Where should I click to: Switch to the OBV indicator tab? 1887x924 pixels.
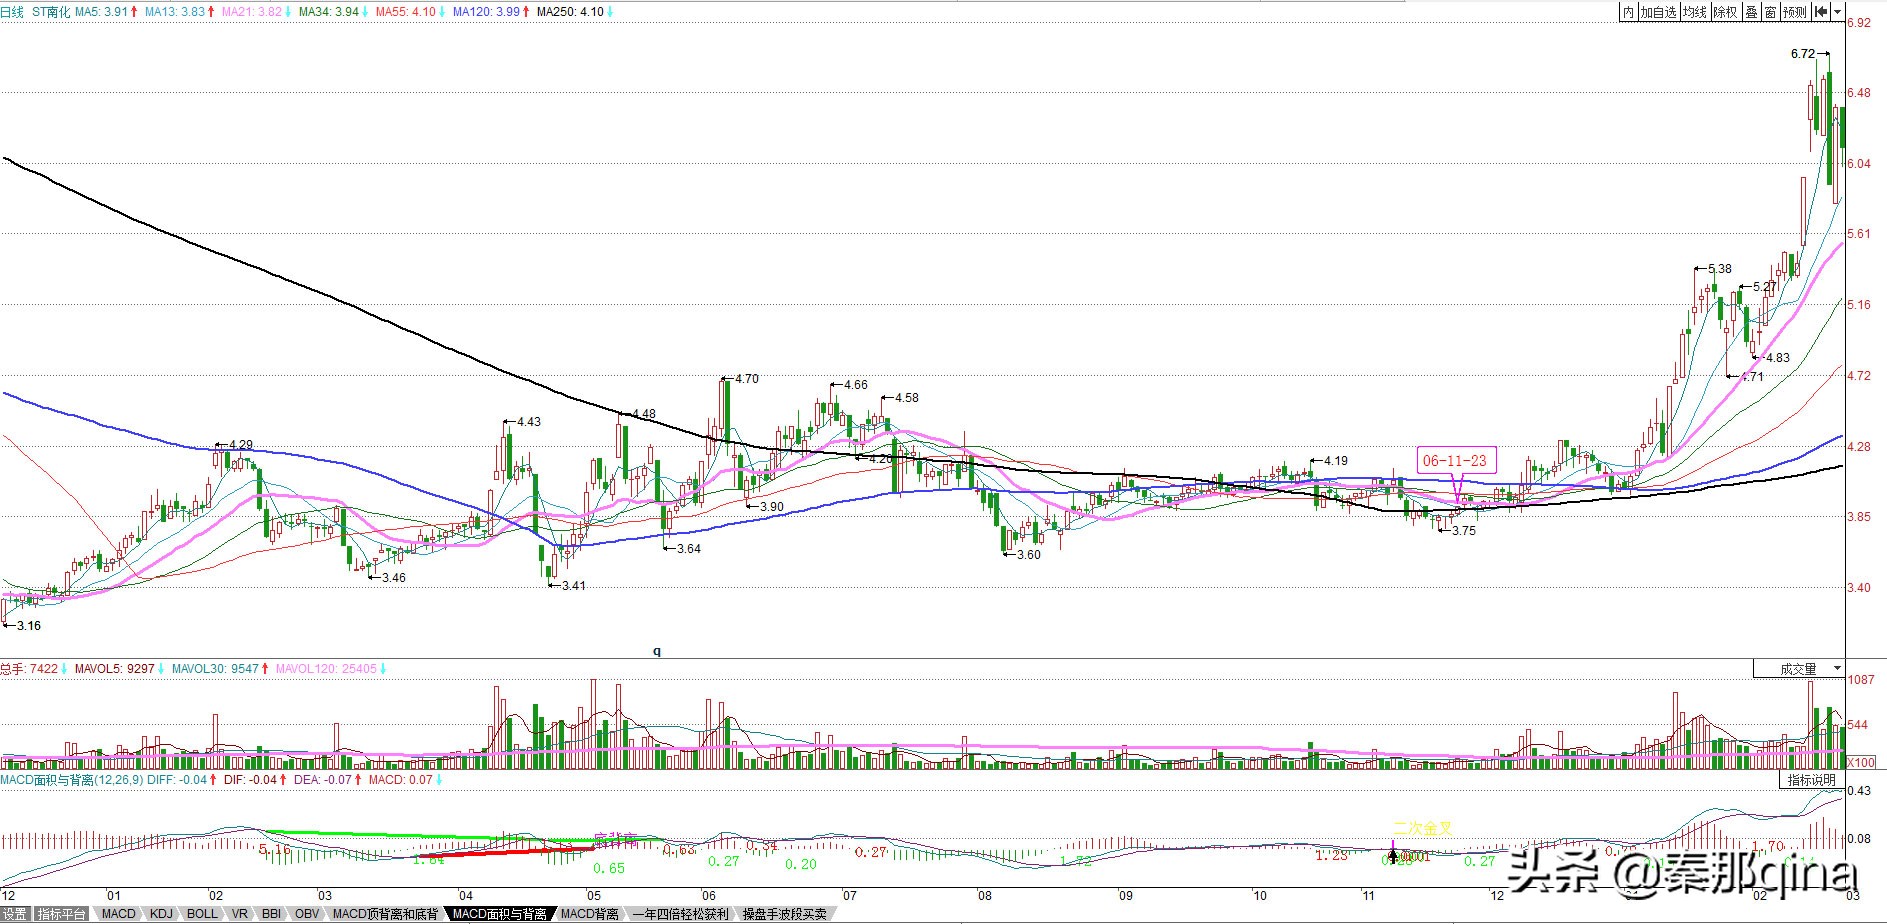point(307,914)
